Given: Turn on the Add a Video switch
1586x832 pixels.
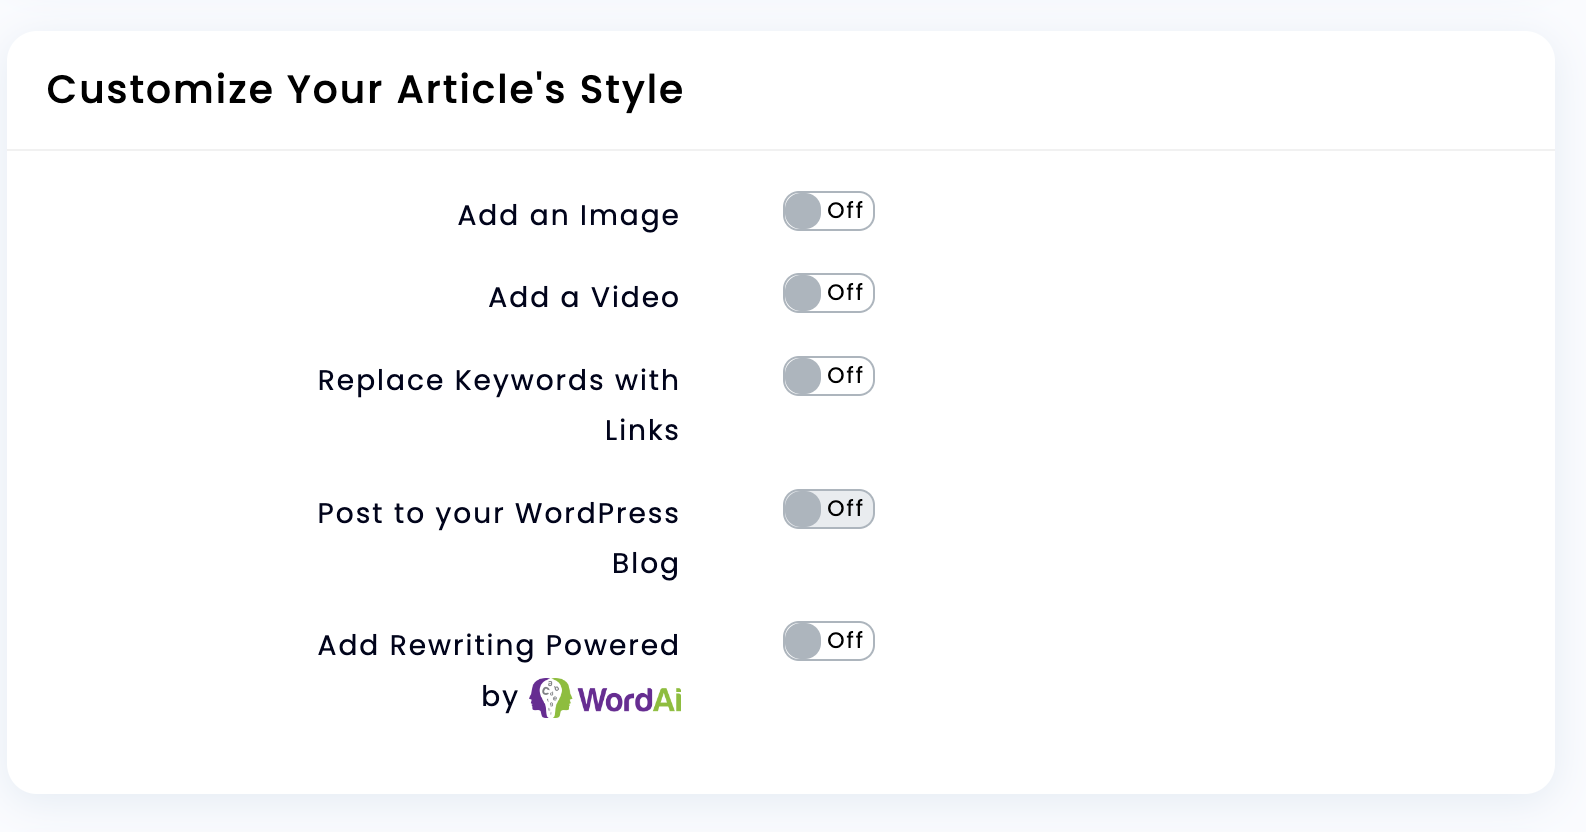Looking at the screenshot, I should pos(829,293).
